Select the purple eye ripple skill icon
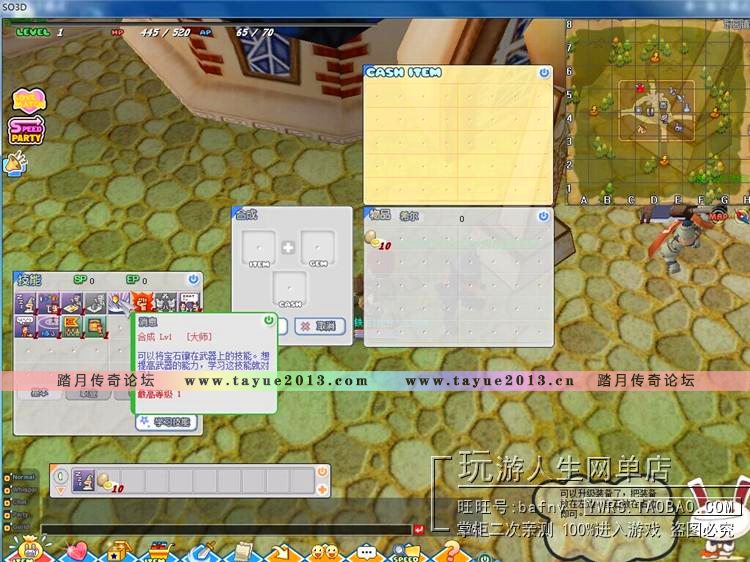This screenshot has height=562, width=750. point(49,327)
